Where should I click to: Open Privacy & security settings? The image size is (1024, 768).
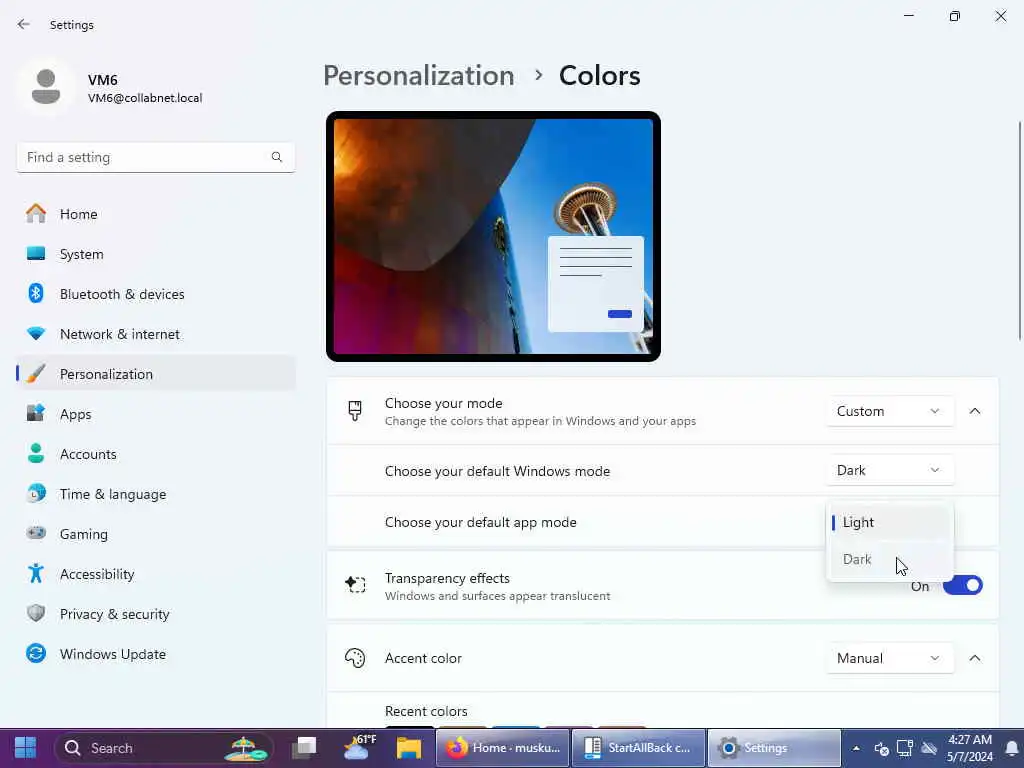coord(156,614)
